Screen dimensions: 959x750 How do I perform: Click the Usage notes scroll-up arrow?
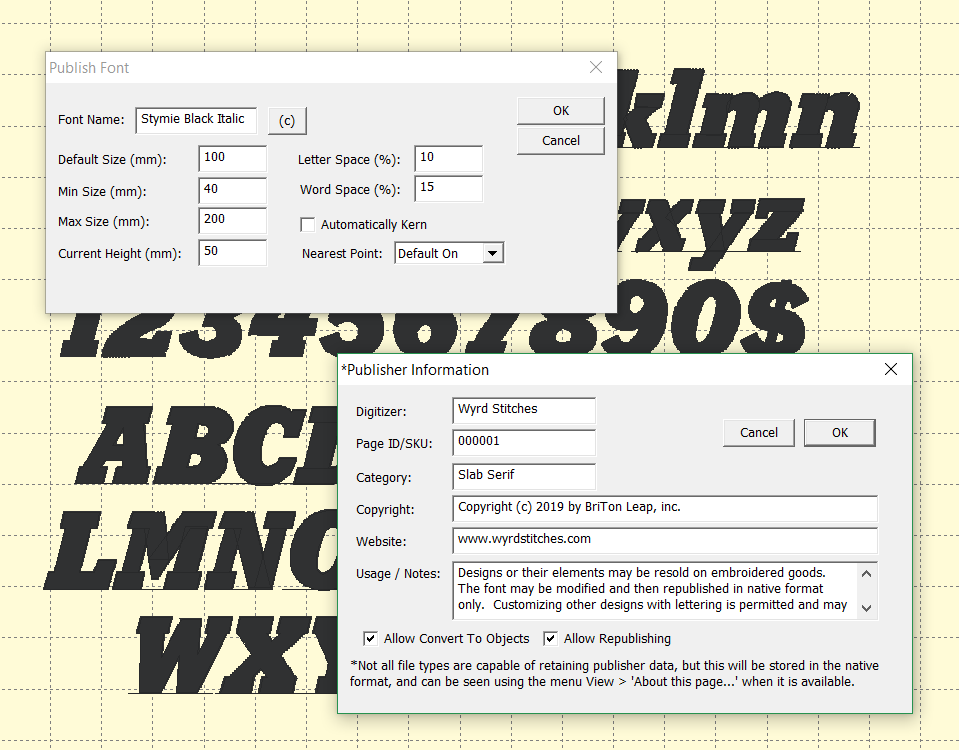pos(868,573)
